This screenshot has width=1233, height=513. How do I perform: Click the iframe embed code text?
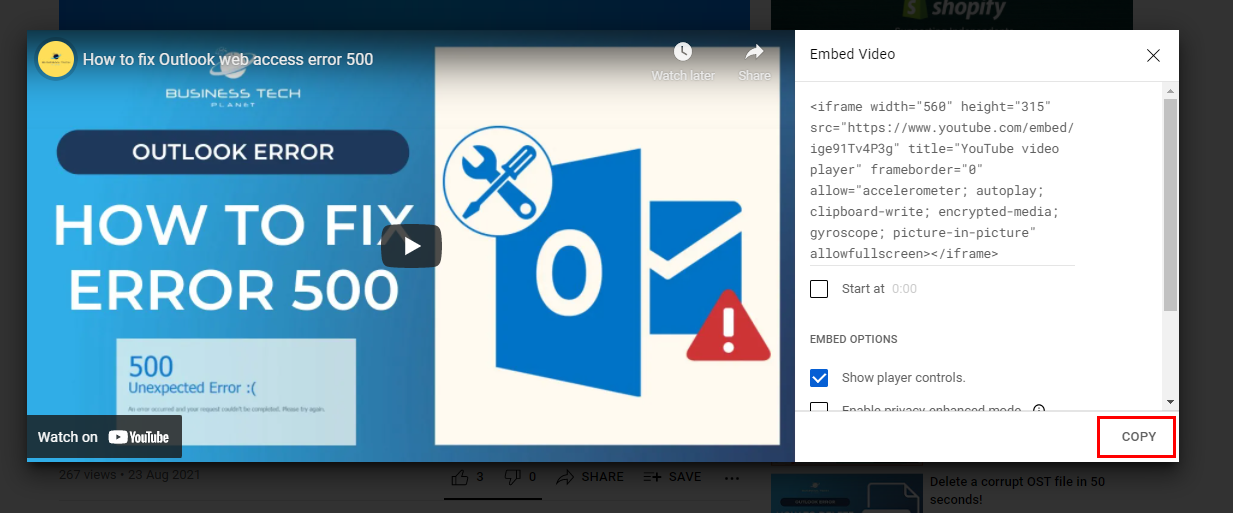942,180
